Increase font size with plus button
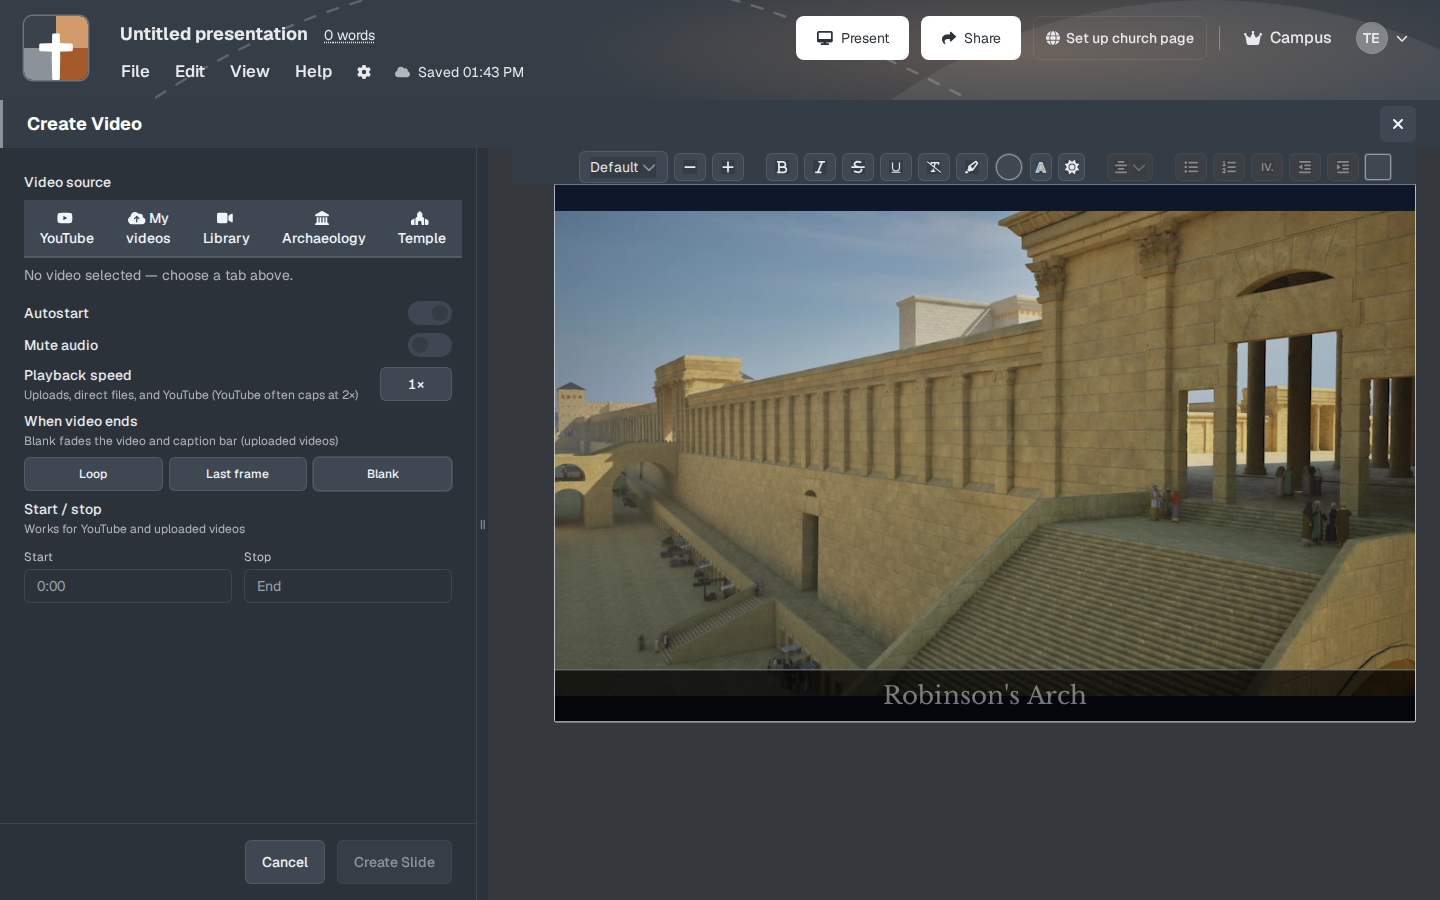1440x900 pixels. click(x=728, y=167)
